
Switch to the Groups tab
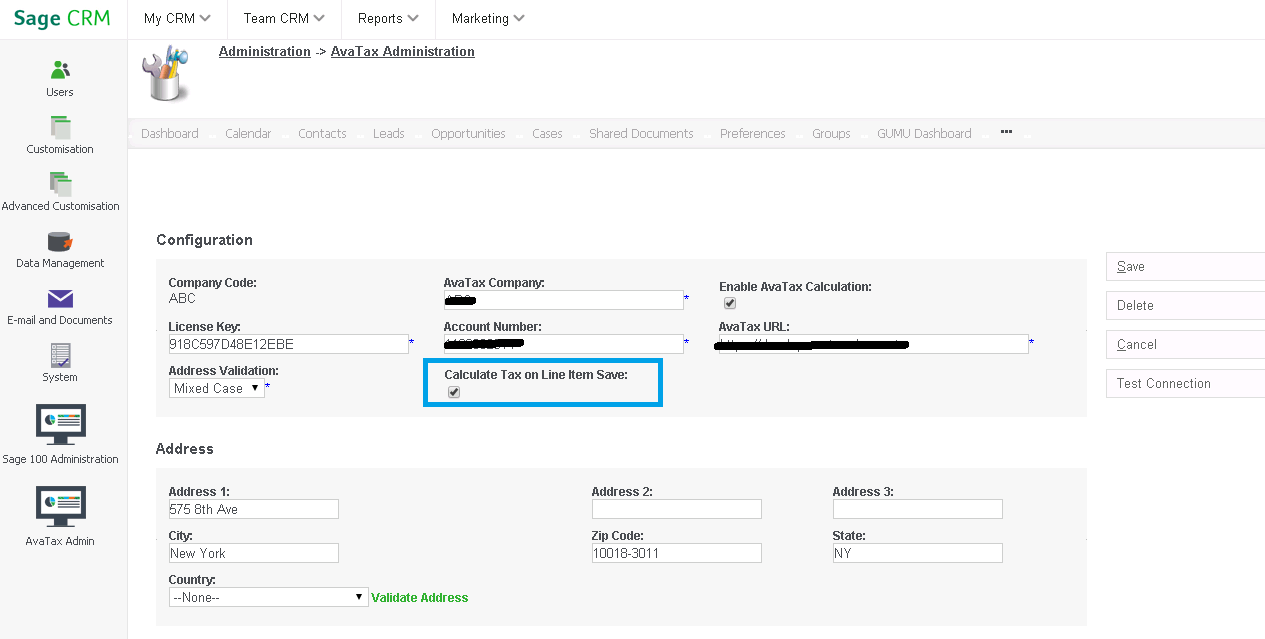click(x=831, y=134)
